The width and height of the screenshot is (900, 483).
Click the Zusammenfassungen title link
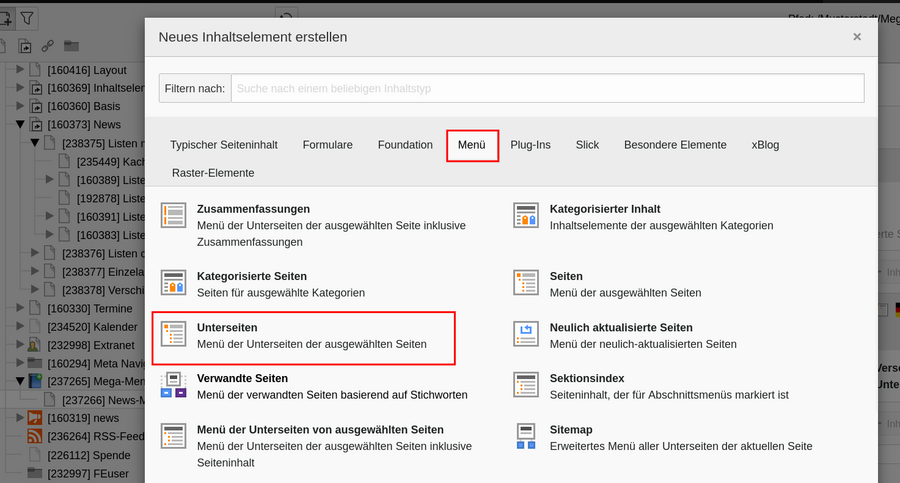pos(253,209)
